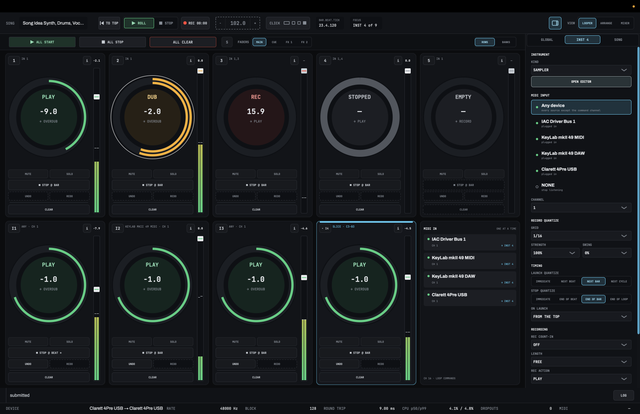
Task: Switch to the ARRANGE view tab
Action: pyautogui.click(x=606, y=23)
